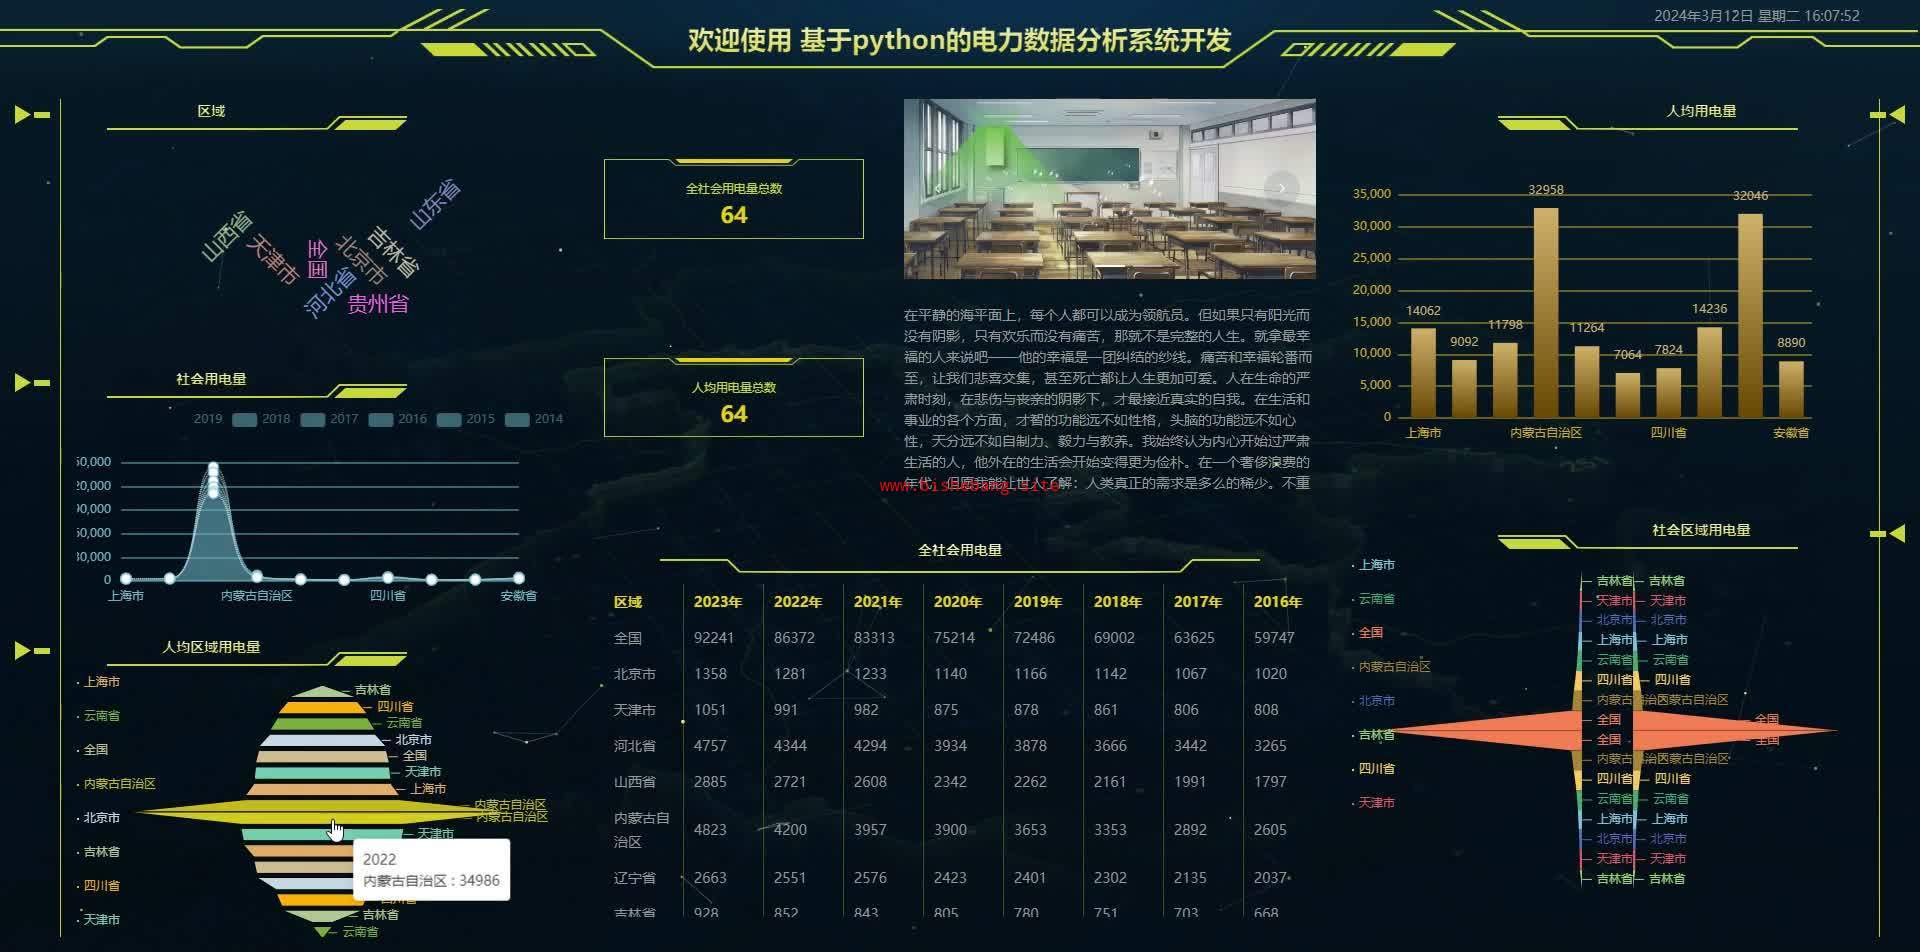This screenshot has height=952, width=1920.
Task: Toggle the 2017 series in 社会用电量 legend
Action: pos(330,419)
